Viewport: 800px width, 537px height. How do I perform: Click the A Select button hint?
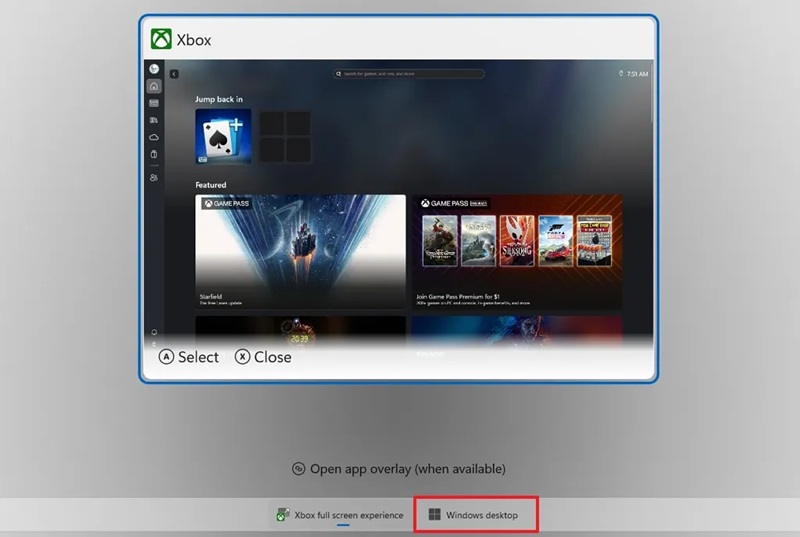(188, 357)
